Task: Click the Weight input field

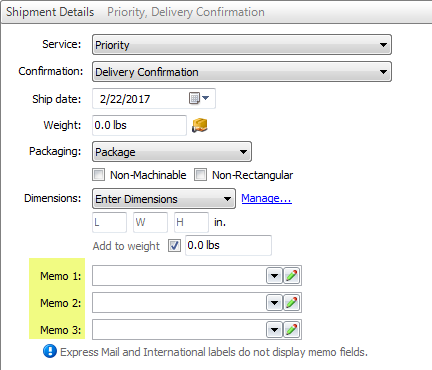Action: (x=139, y=125)
